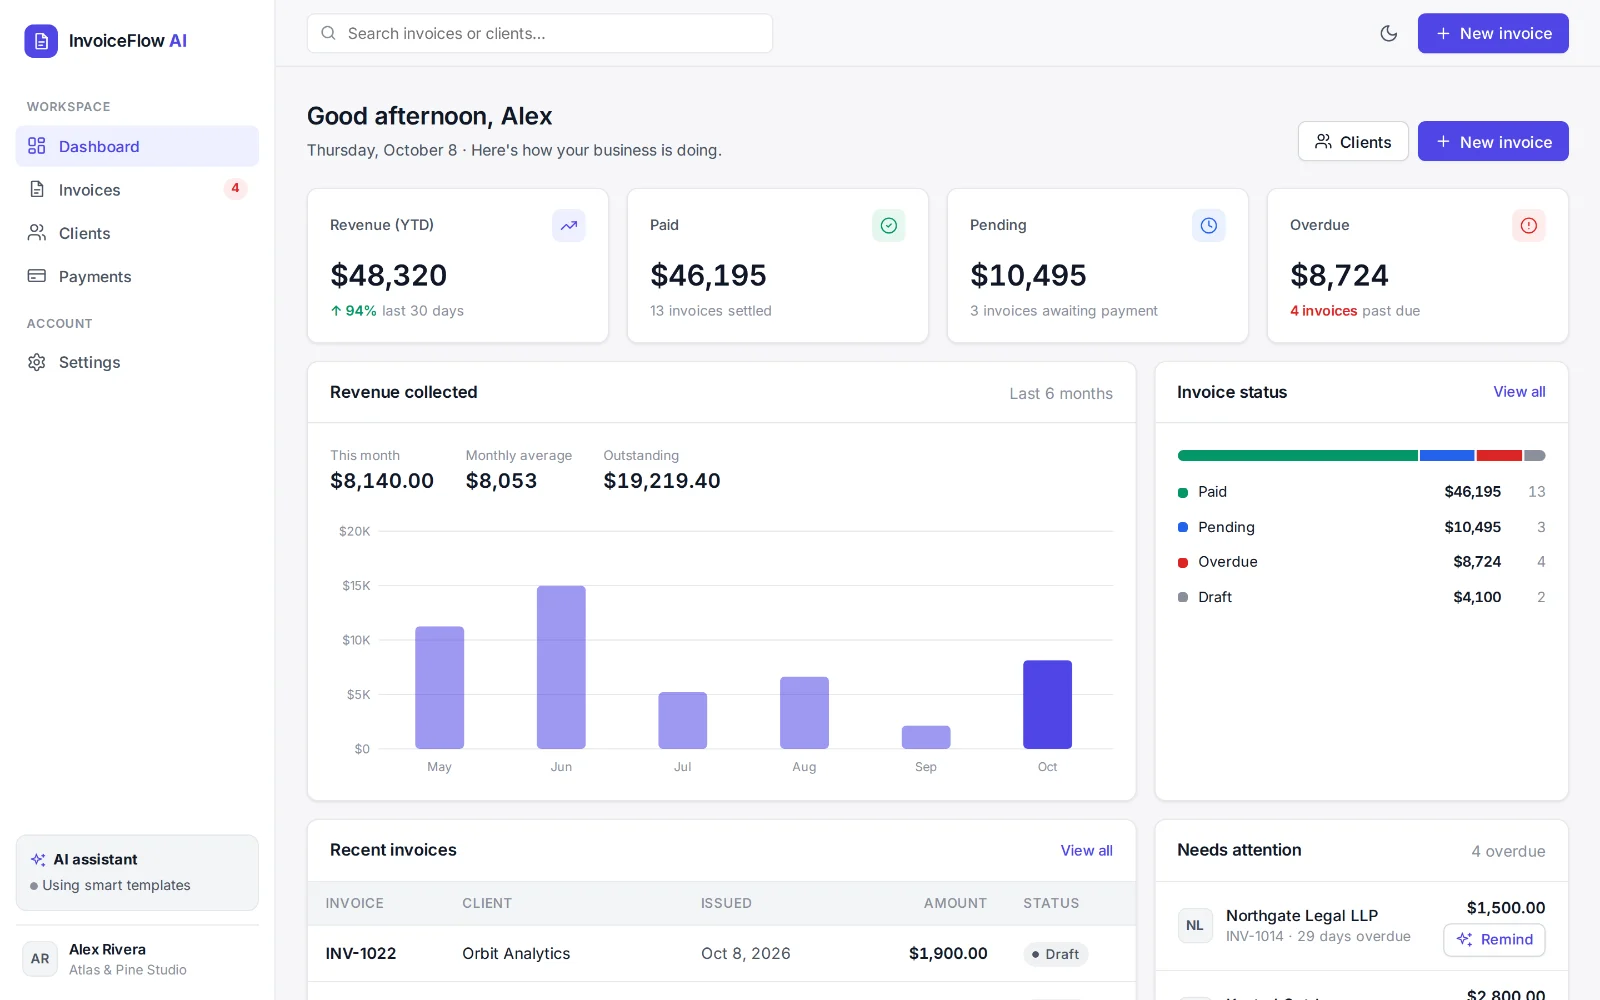1600x1000 pixels.
Task: Send reminder to Northgate Legal LLP
Action: (x=1494, y=940)
